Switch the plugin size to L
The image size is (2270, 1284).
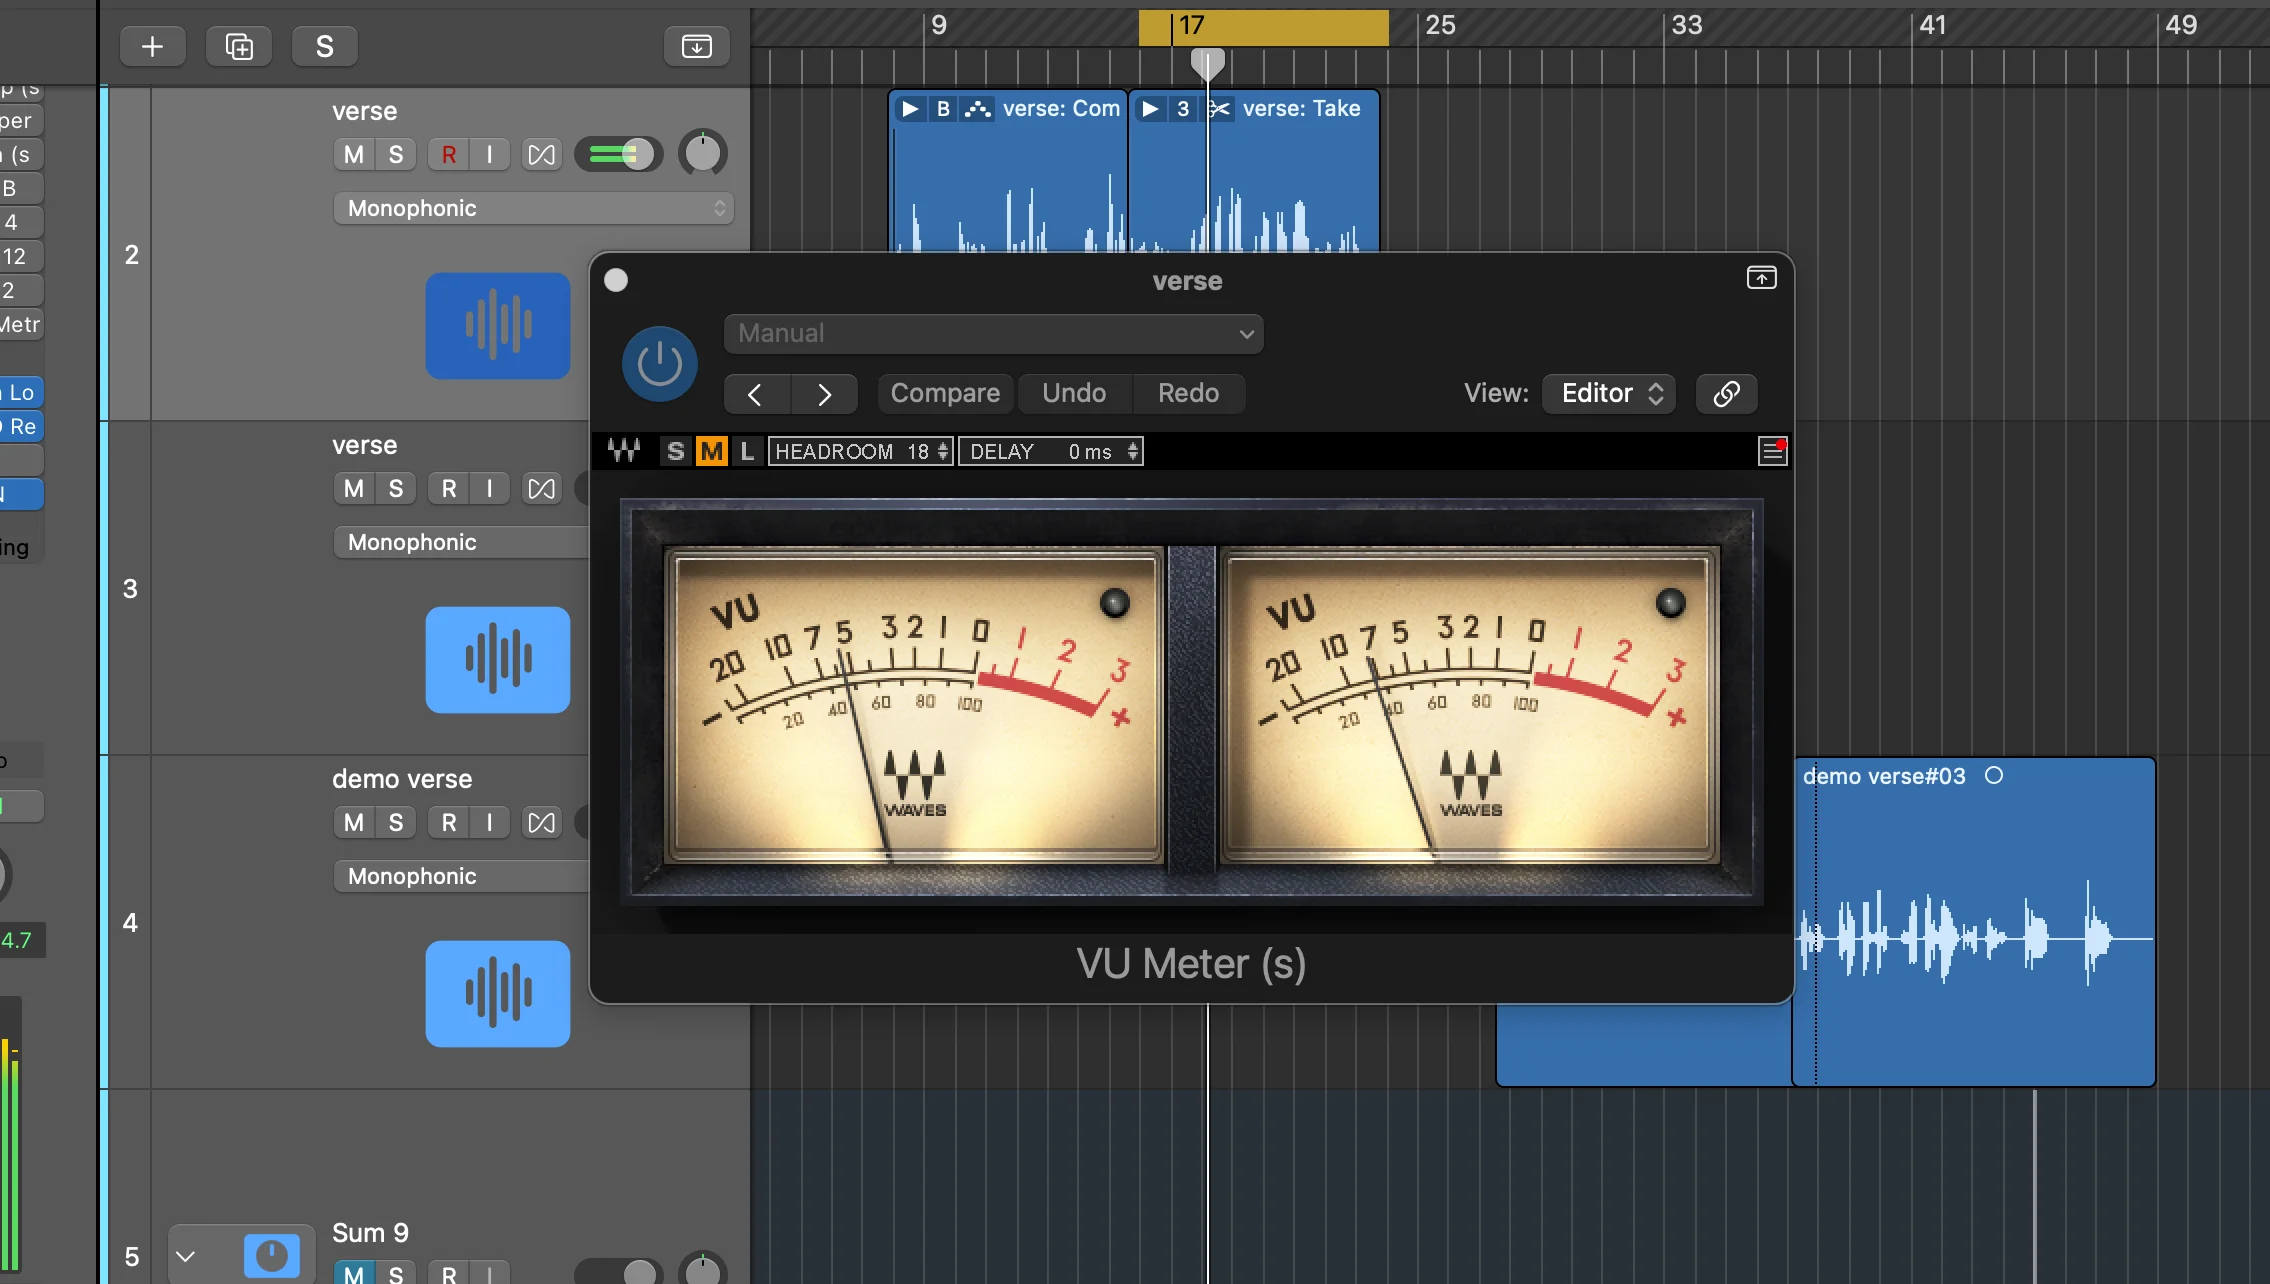(x=747, y=451)
